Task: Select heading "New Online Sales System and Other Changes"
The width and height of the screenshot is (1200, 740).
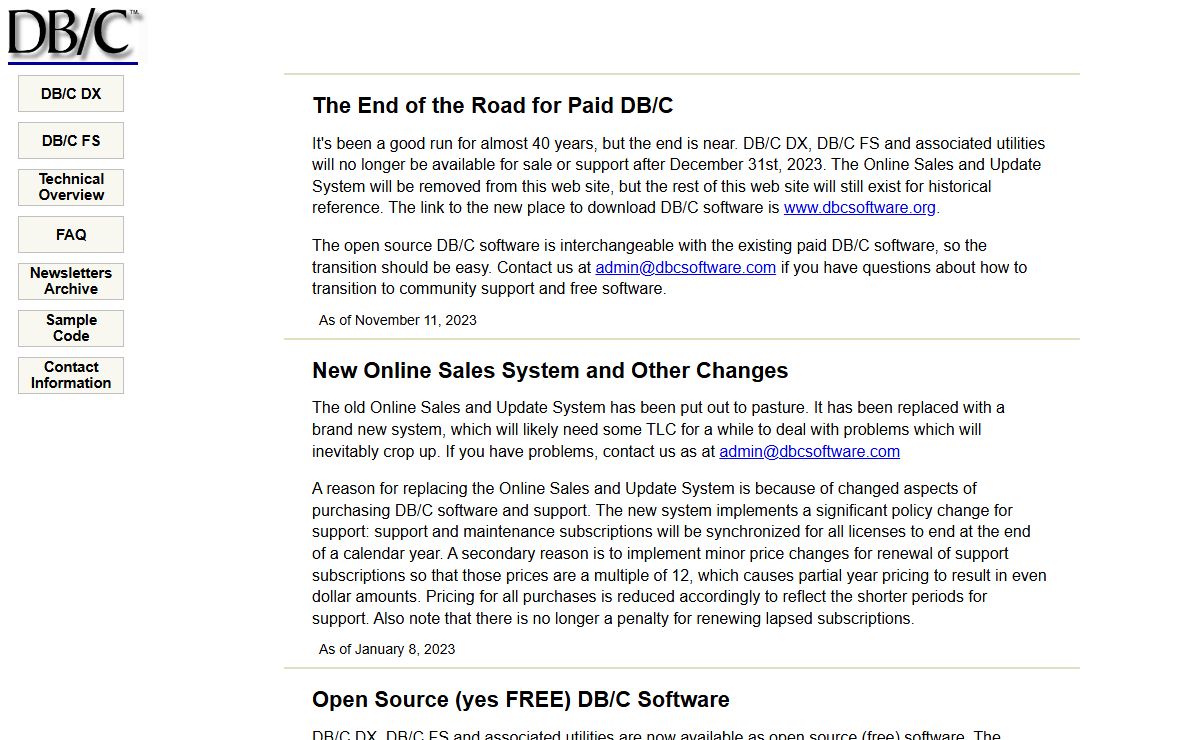Action: [550, 371]
